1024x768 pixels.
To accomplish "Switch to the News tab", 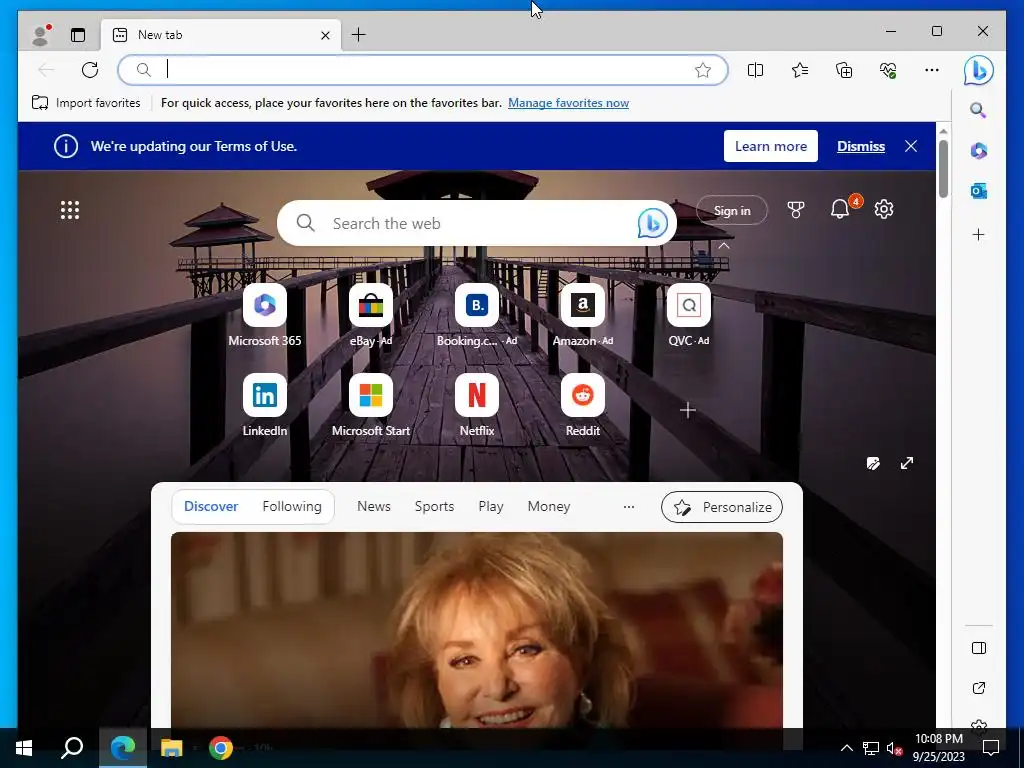I will pos(374,507).
